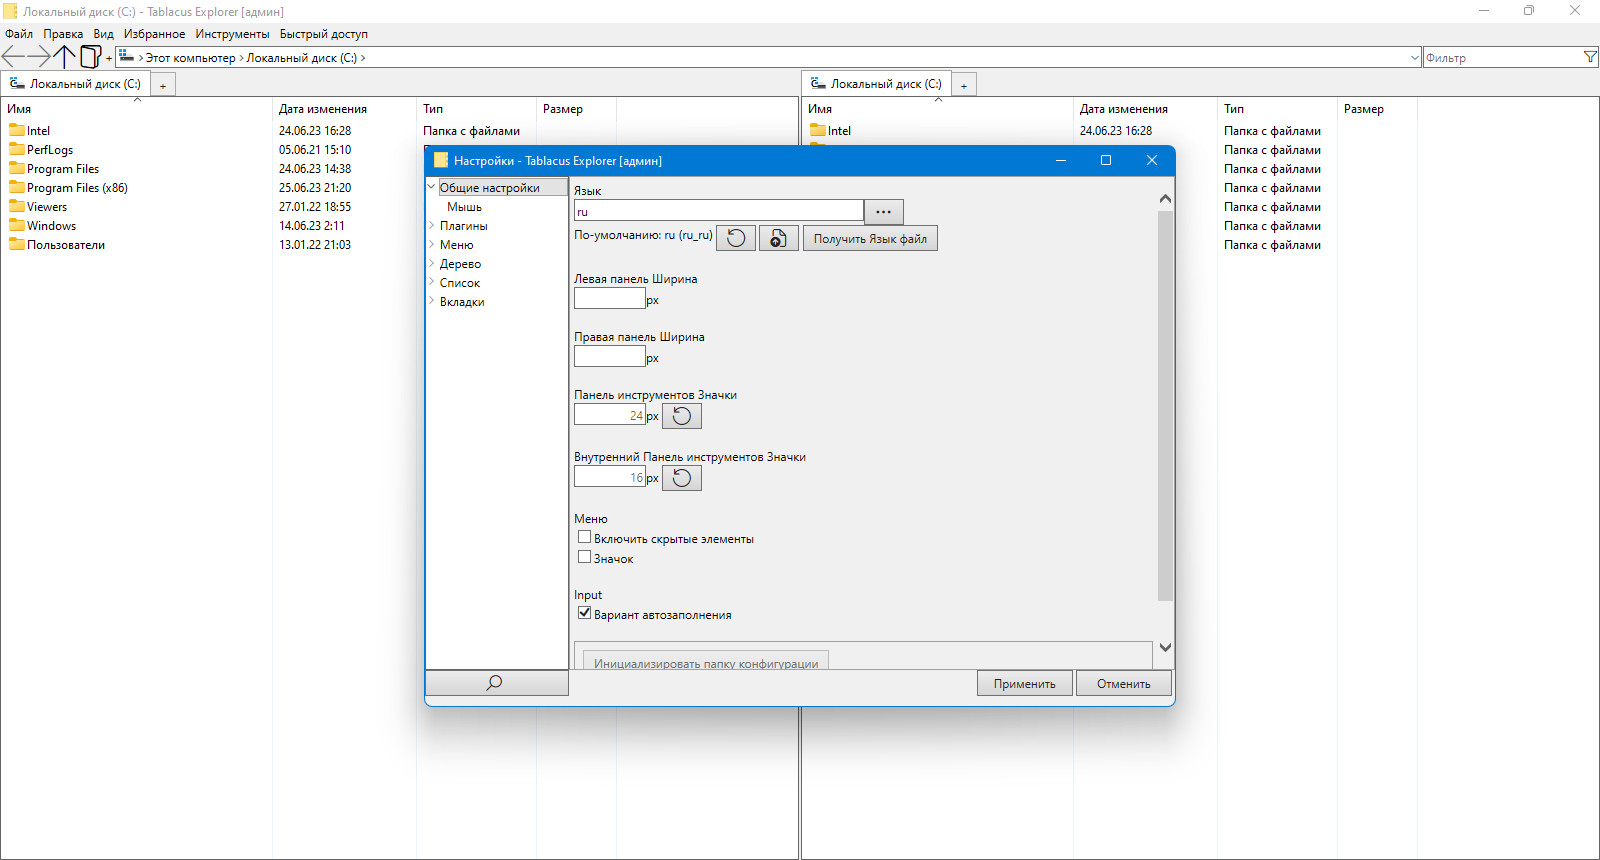This screenshot has width=1600, height=860.
Task: Toggle the 'Значок' checkbox
Action: [585, 557]
